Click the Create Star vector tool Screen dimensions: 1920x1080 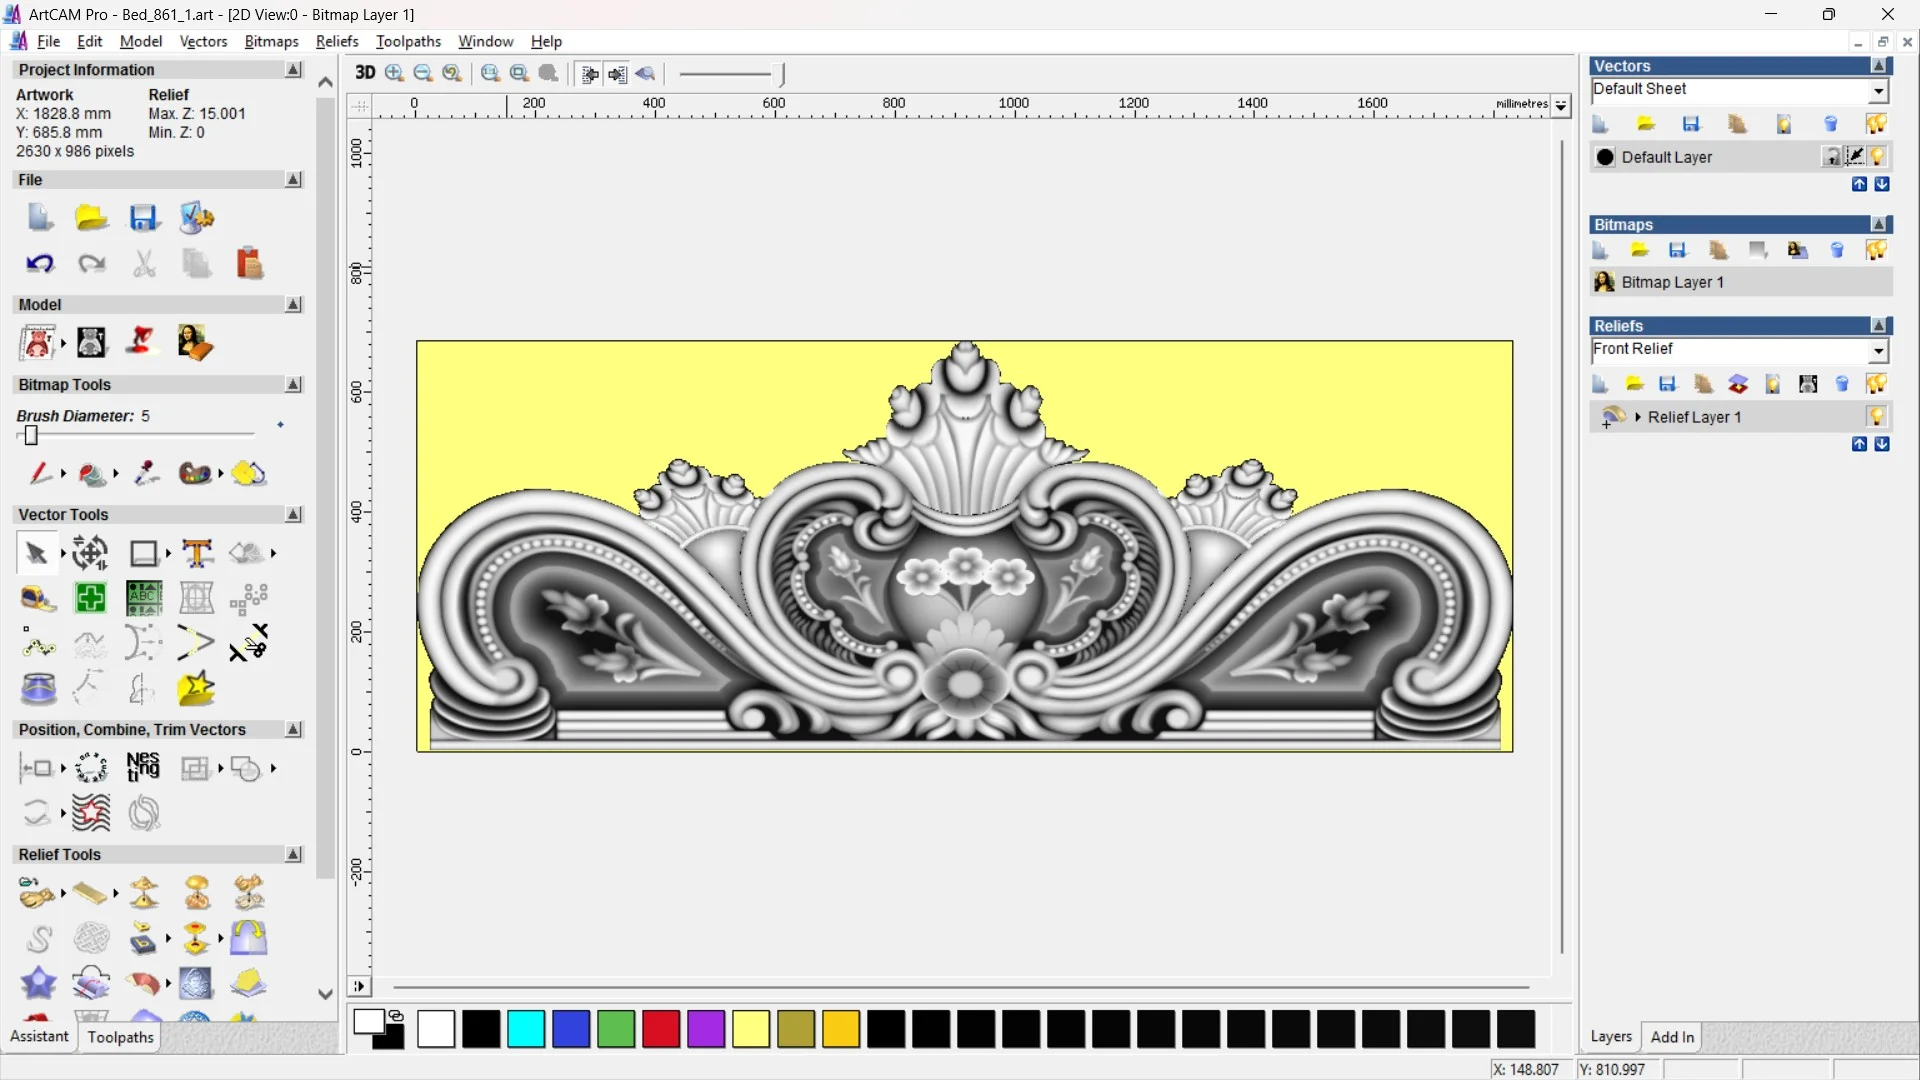click(x=196, y=689)
